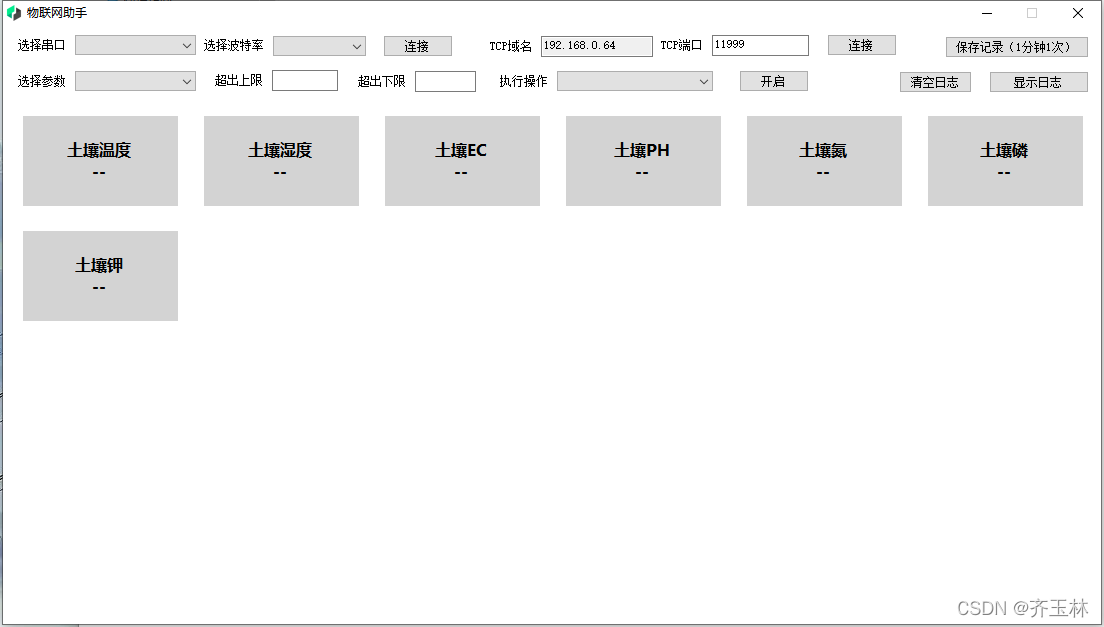This screenshot has width=1104, height=627.
Task: Click 保存记录（1分钟1次）to save records
Action: point(1016,47)
